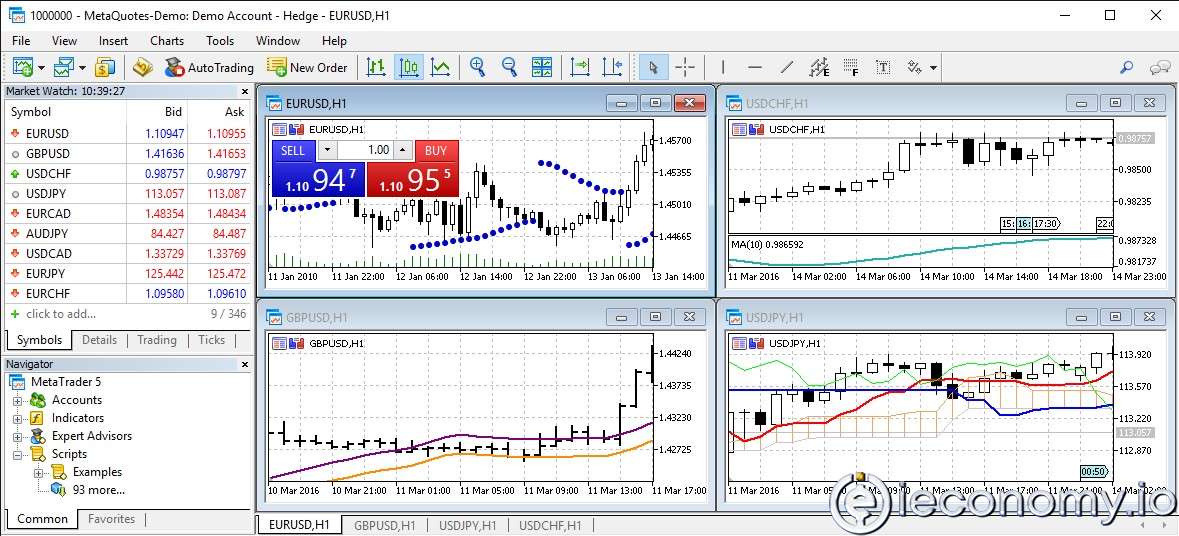Pick the trendline drawing tool

click(x=787, y=67)
